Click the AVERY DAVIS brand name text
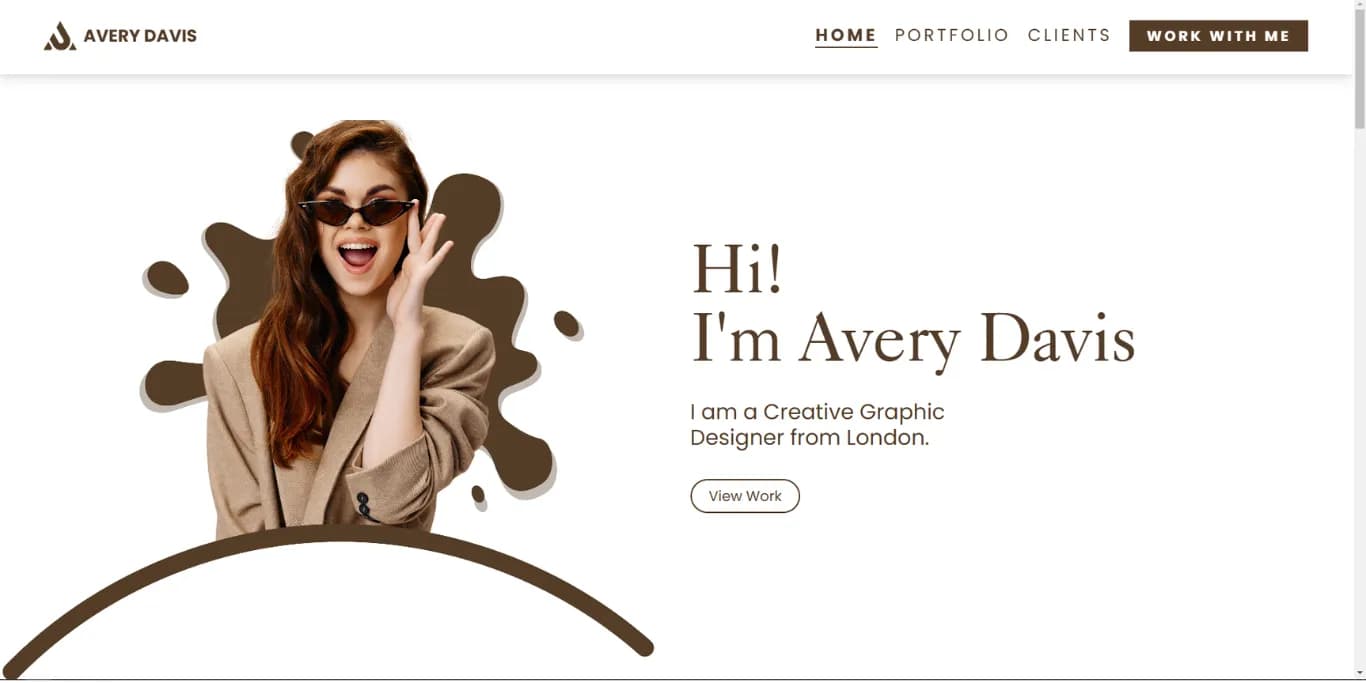Viewport: 1366px width, 683px height. [x=140, y=36]
